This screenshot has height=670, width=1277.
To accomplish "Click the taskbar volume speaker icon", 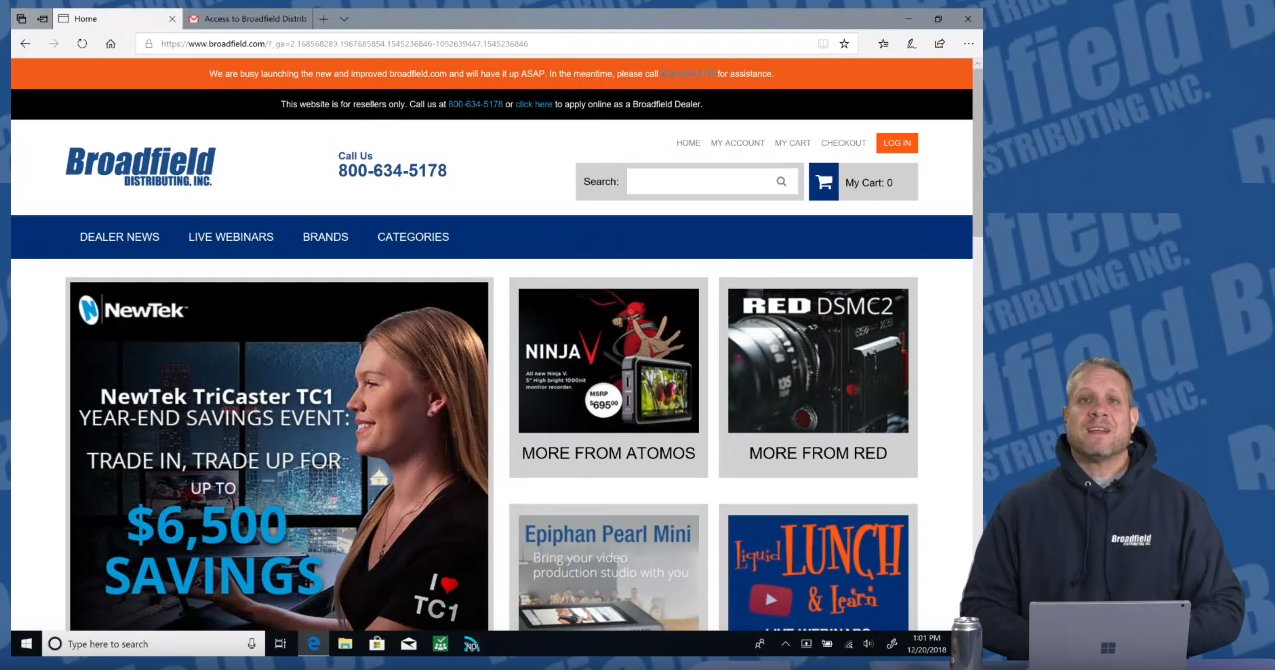I will tap(867, 644).
